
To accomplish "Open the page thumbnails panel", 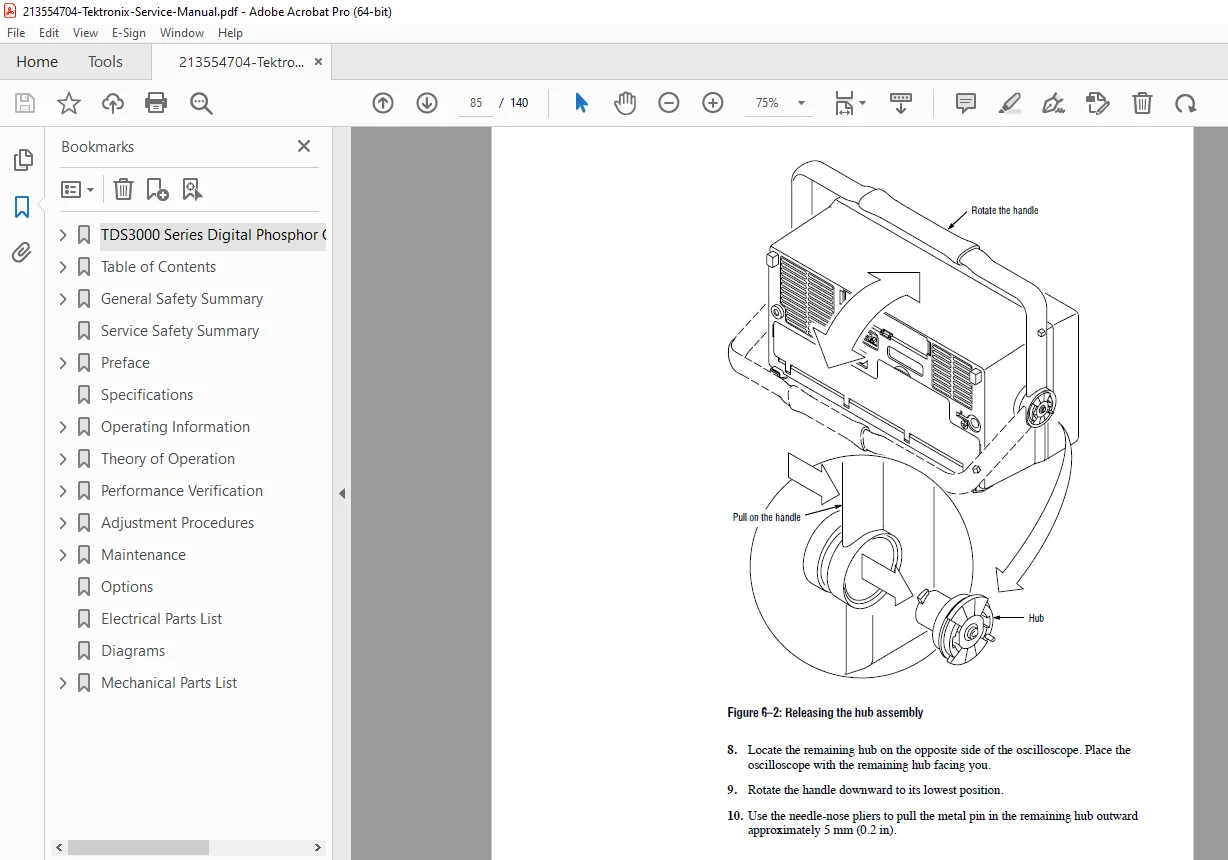I will 22,160.
